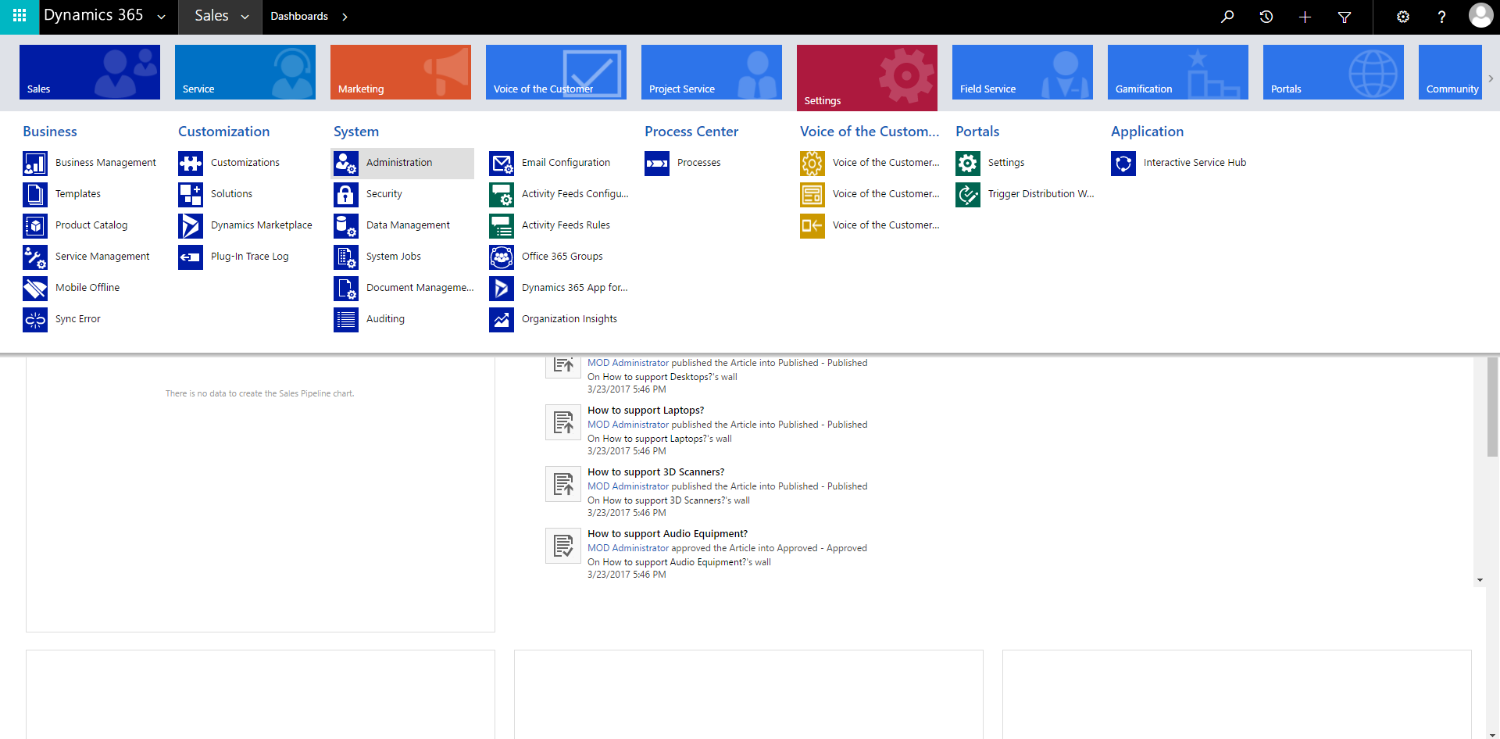Click the Templates icon
The image size is (1500, 739).
click(x=35, y=194)
